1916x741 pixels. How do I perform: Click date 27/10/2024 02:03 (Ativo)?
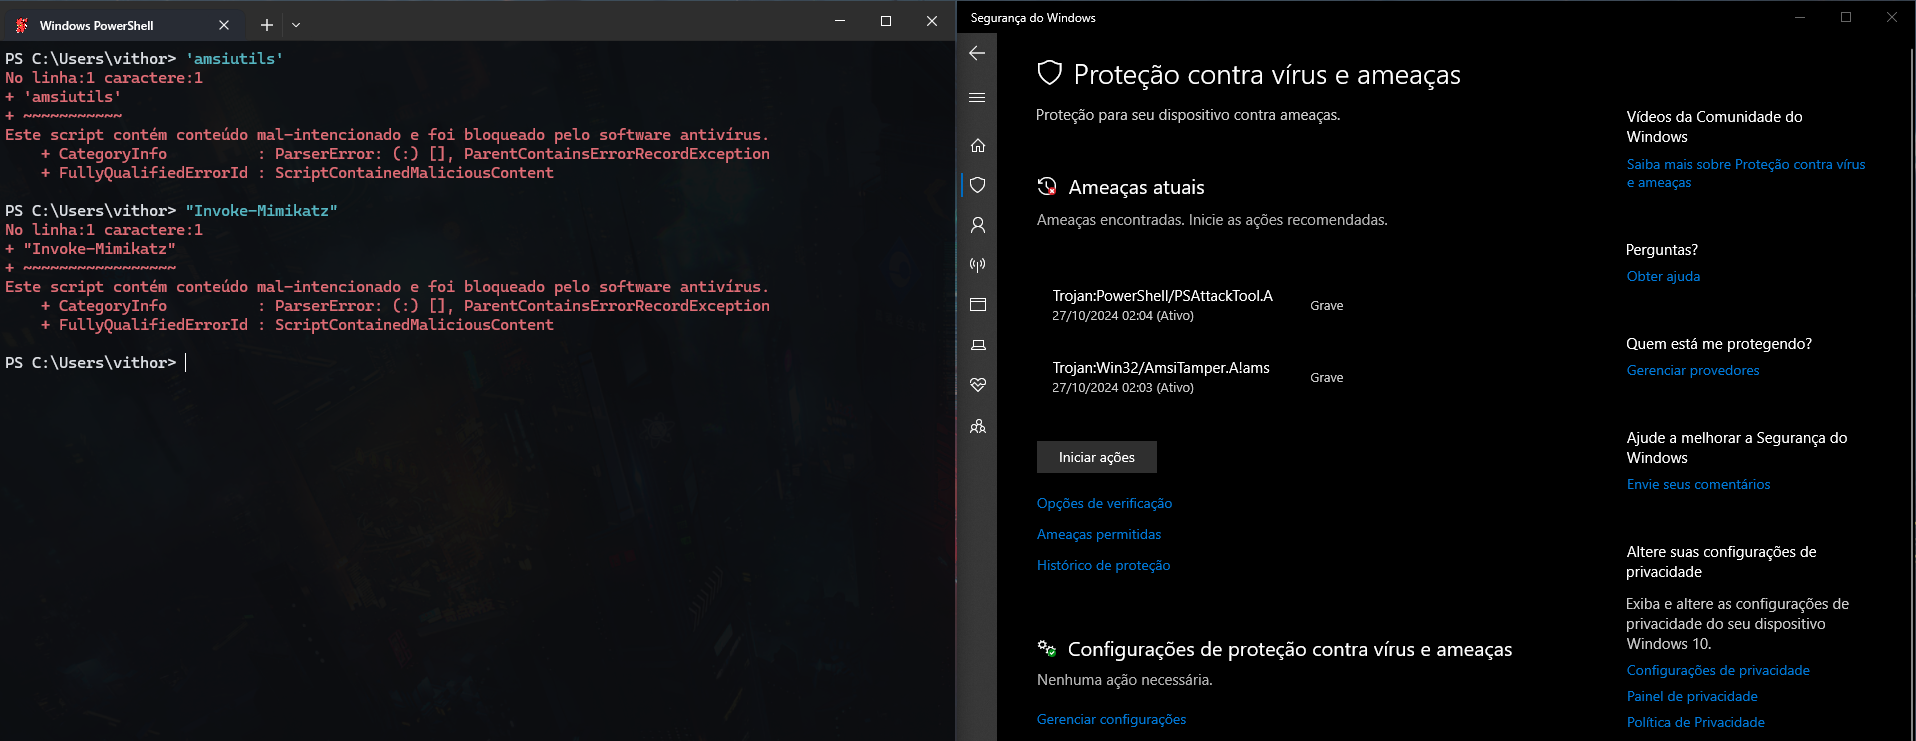[1123, 388]
